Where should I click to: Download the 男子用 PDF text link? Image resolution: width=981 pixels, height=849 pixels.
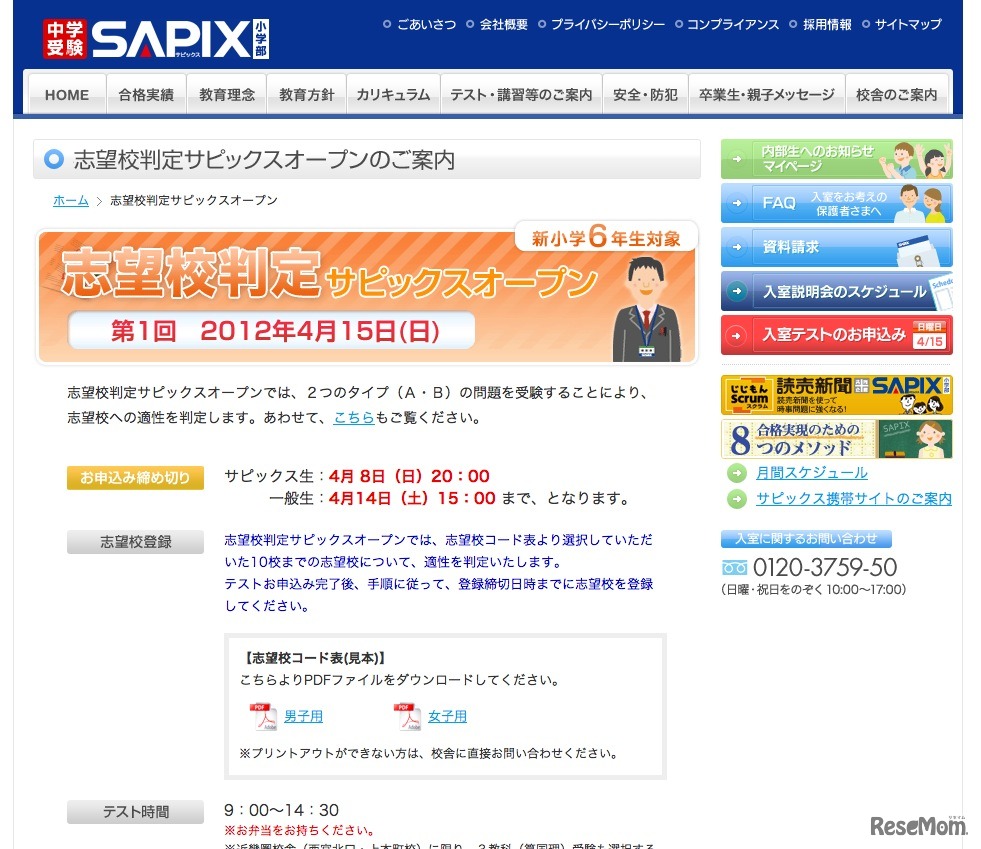[x=303, y=716]
